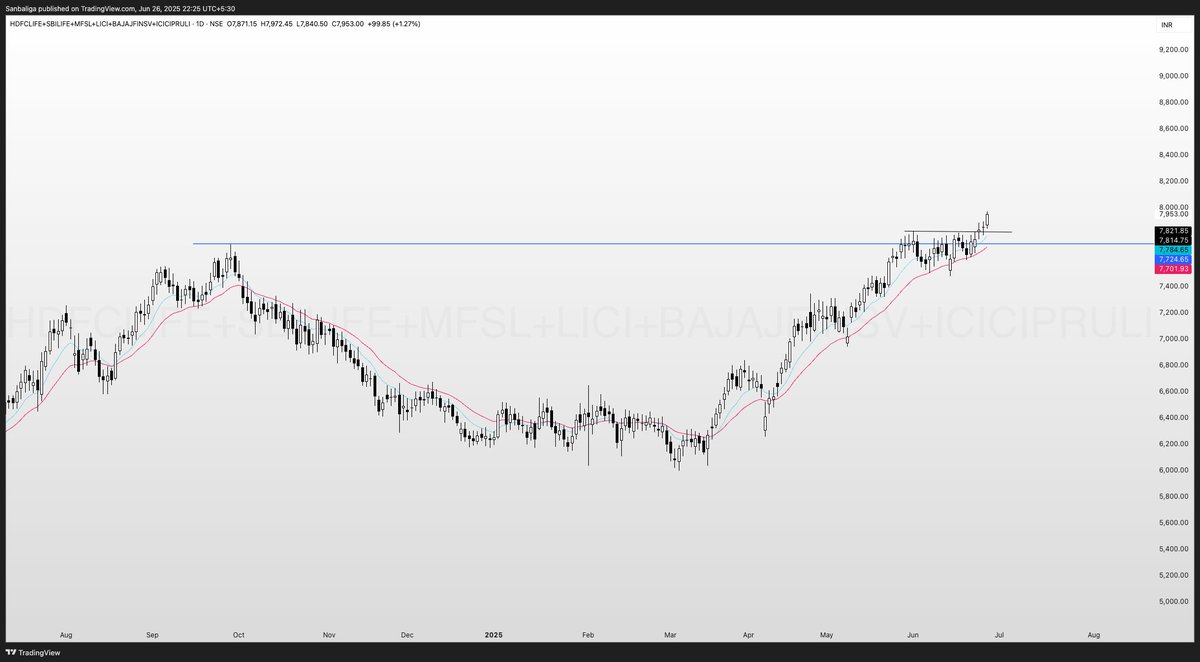The width and height of the screenshot is (1200, 662).
Task: Click the 6,400.00 price axis label
Action: click(x=1174, y=417)
